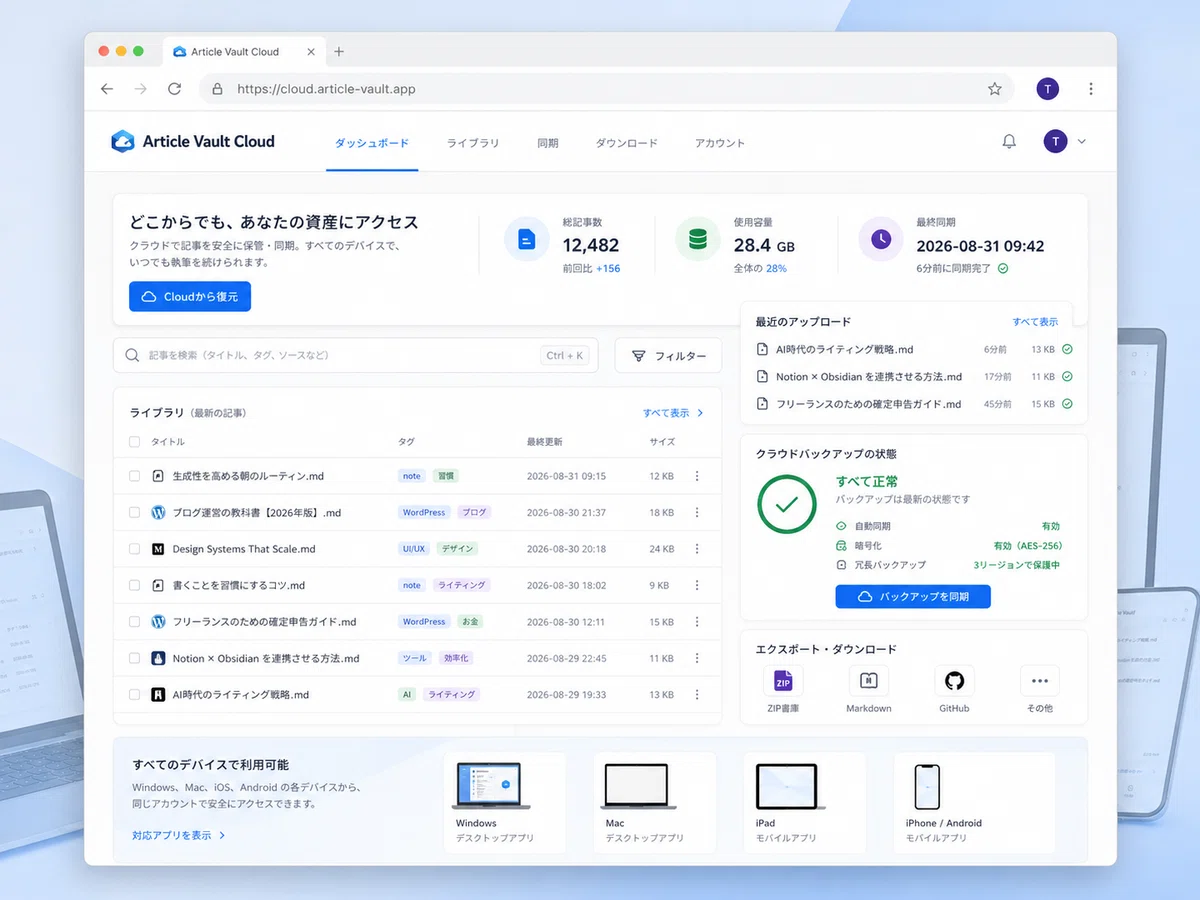
Task: Open the フィルター dropdown
Action: 668,355
